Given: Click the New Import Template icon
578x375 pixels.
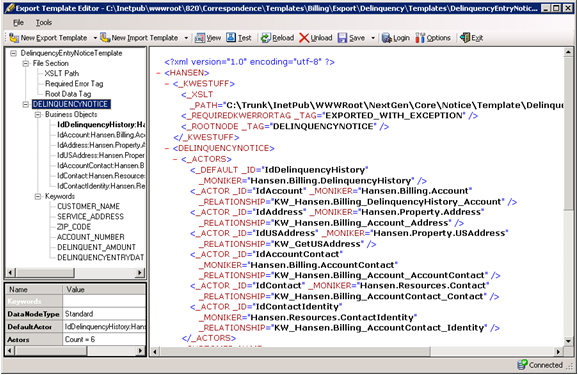Looking at the screenshot, I should click(105, 38).
